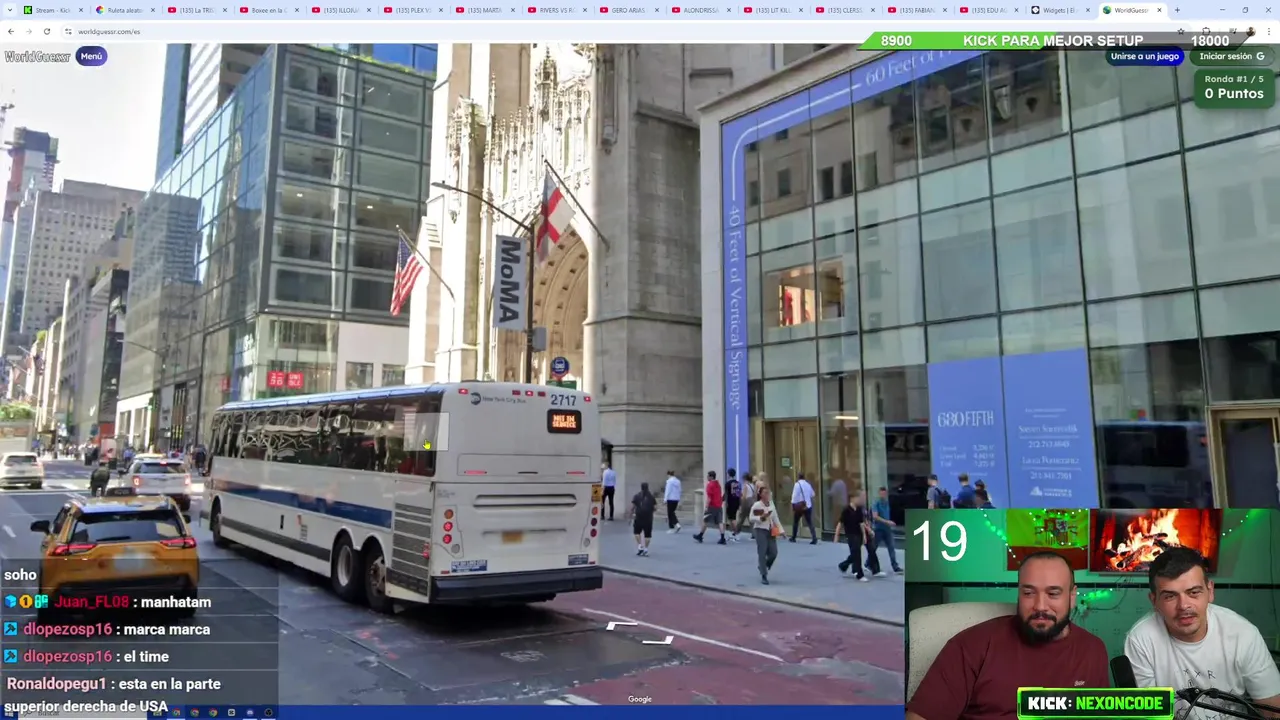Switch to the 'Ruleta aleatoria' tab
This screenshot has width=1280, height=720.
(124, 10)
